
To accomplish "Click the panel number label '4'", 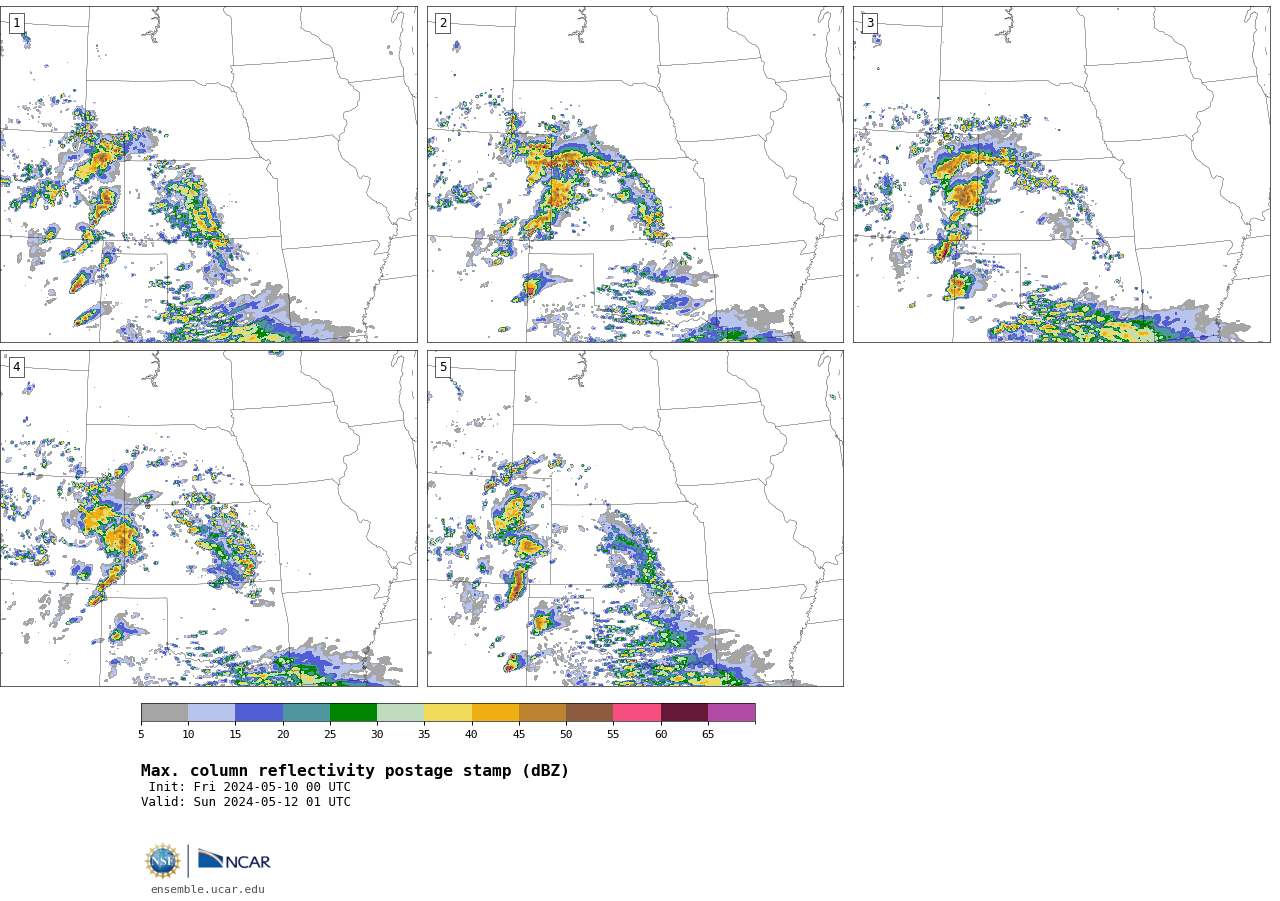I will coord(16,367).
